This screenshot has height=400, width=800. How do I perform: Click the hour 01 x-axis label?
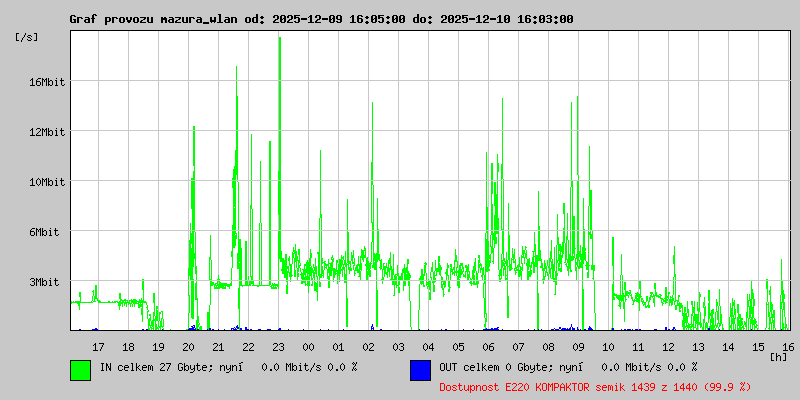coord(338,347)
